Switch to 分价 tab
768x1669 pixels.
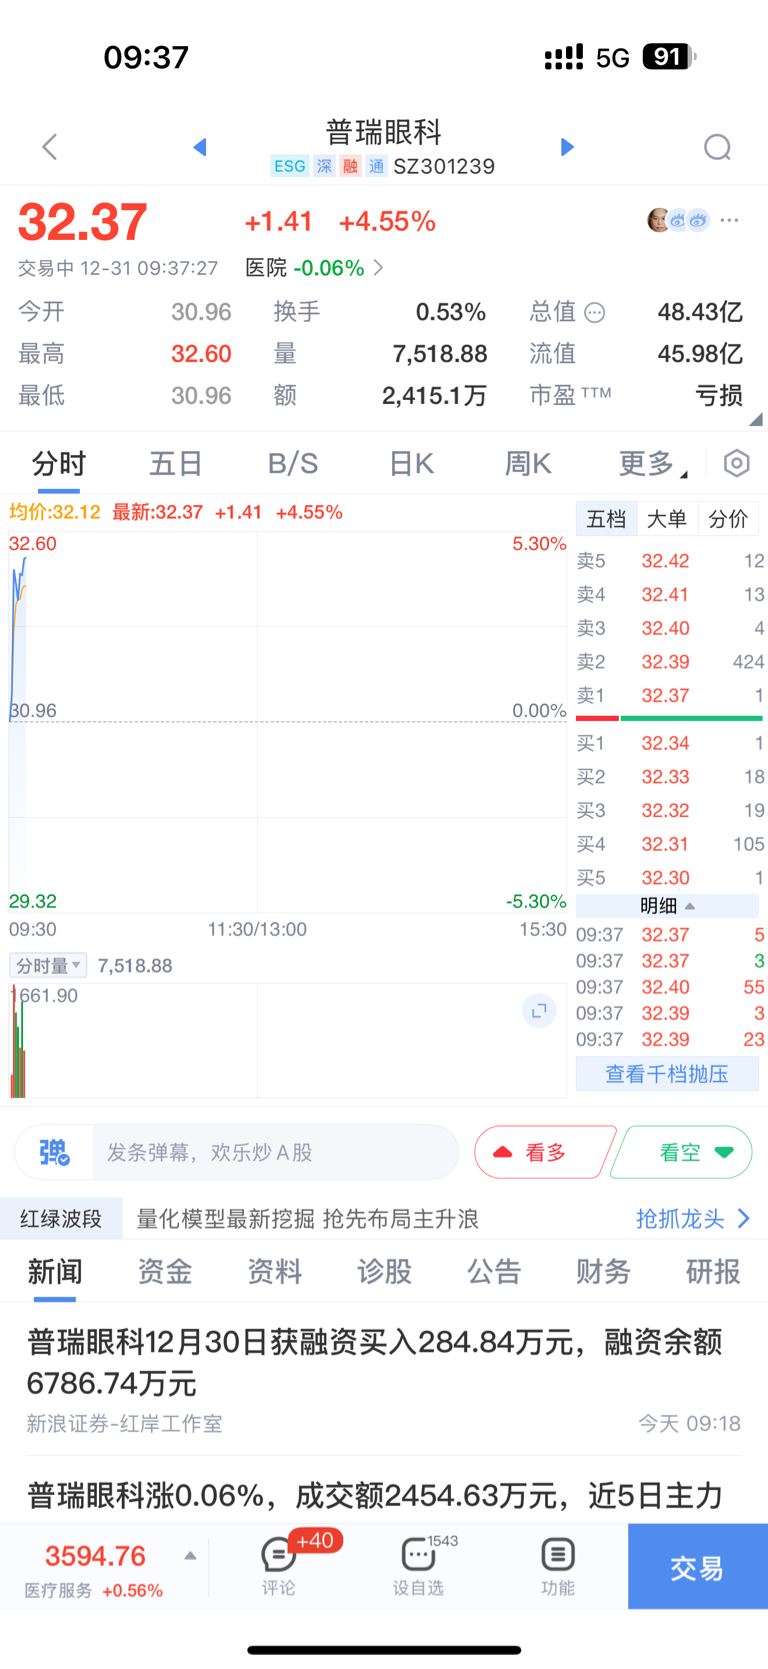(728, 519)
